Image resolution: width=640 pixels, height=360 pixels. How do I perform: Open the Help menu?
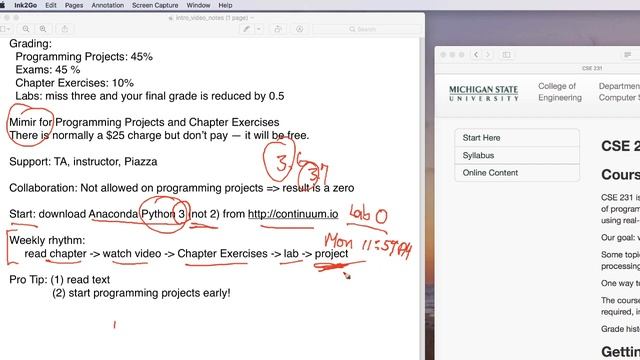click(225, 5)
